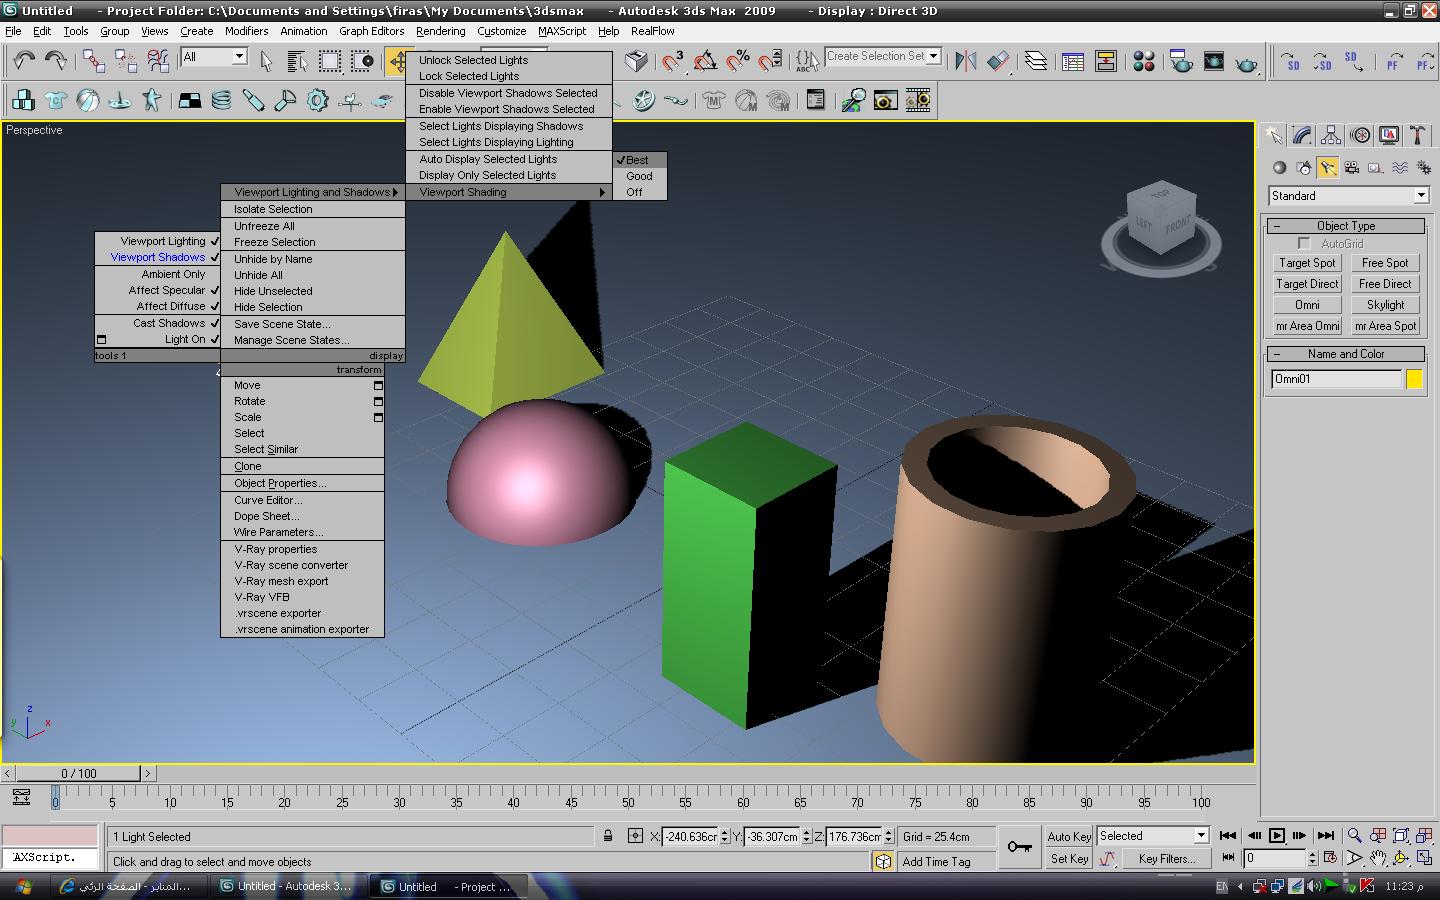This screenshot has width=1440, height=900.
Task: Toggle the AutoGrid checkbox
Action: click(x=1304, y=244)
